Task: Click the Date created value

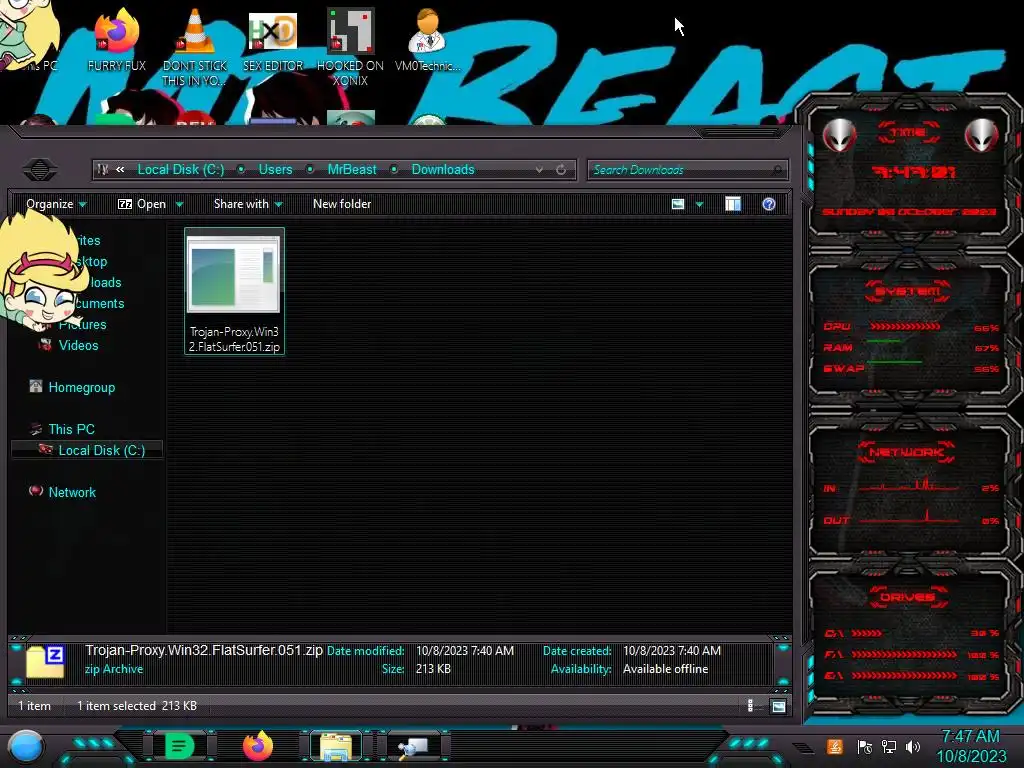Action: point(671,650)
